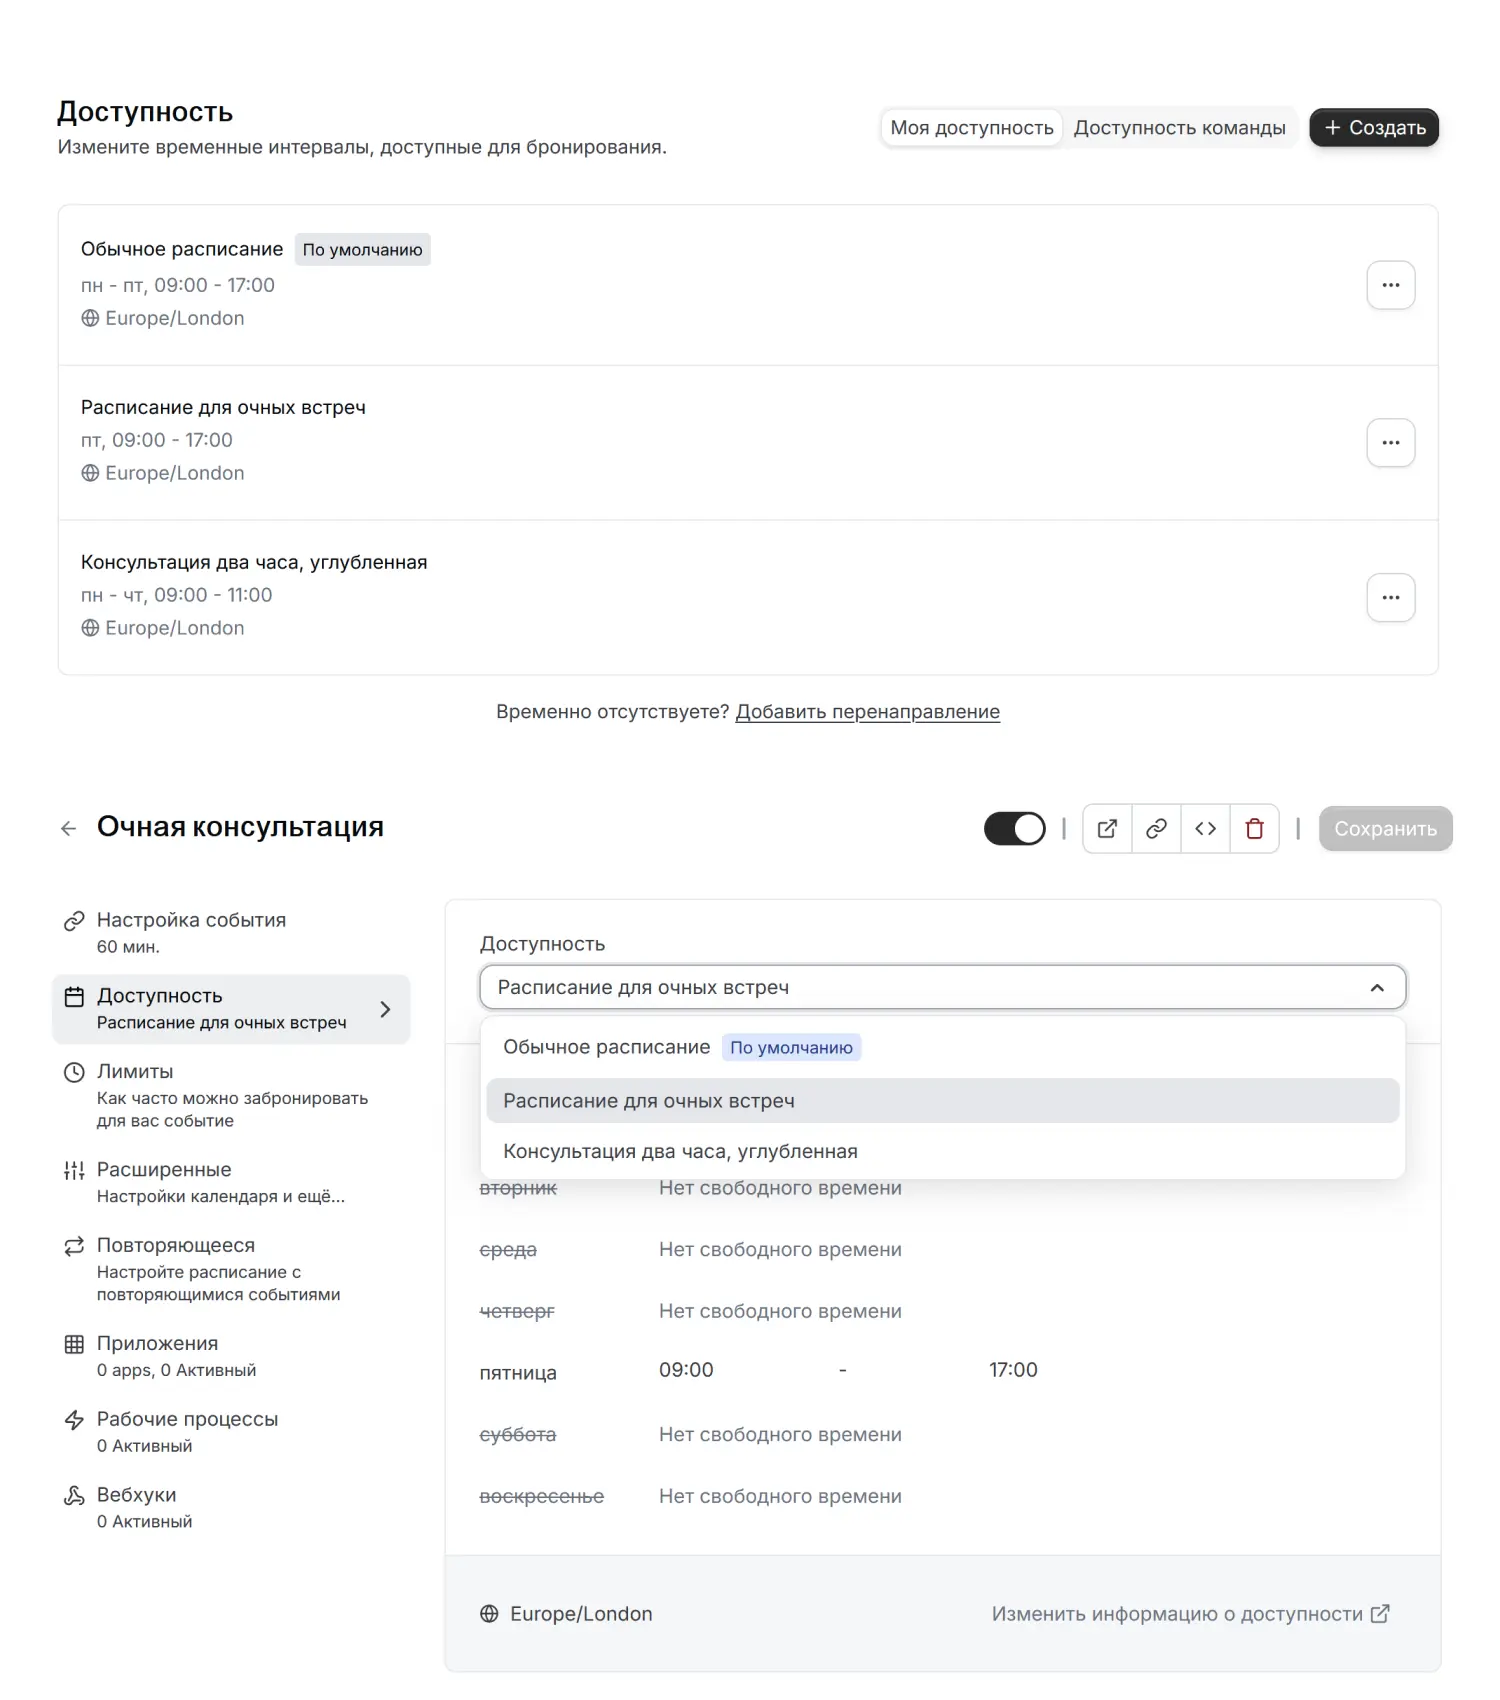
Task: Switch to Доступность команды view
Action: point(1179,128)
